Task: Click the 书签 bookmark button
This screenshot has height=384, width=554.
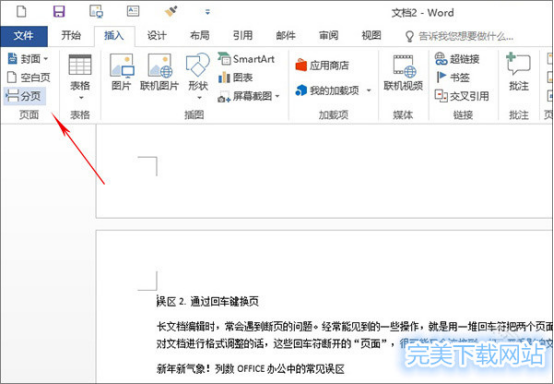Action: (453, 77)
